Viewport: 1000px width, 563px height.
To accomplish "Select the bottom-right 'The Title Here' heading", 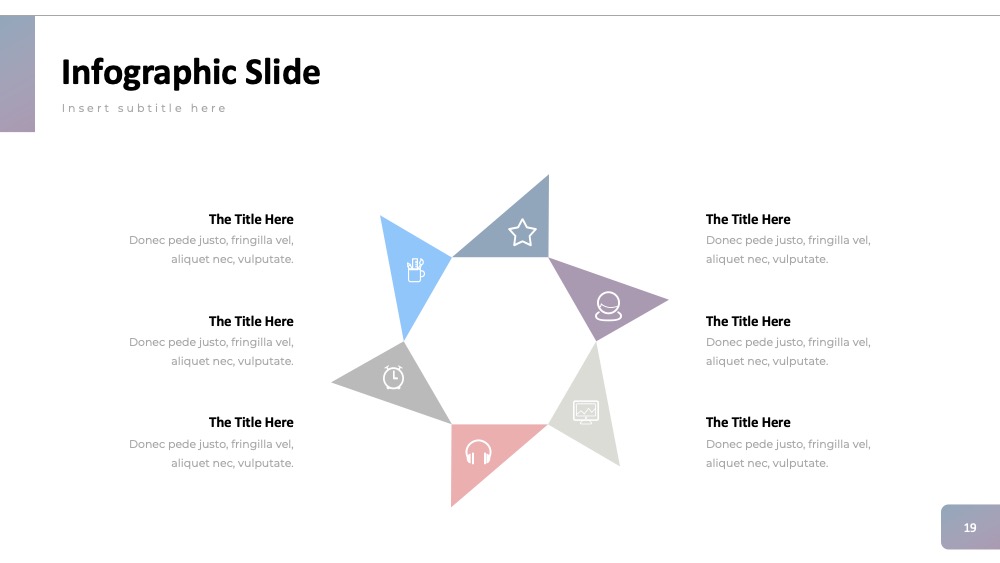I will pos(748,423).
